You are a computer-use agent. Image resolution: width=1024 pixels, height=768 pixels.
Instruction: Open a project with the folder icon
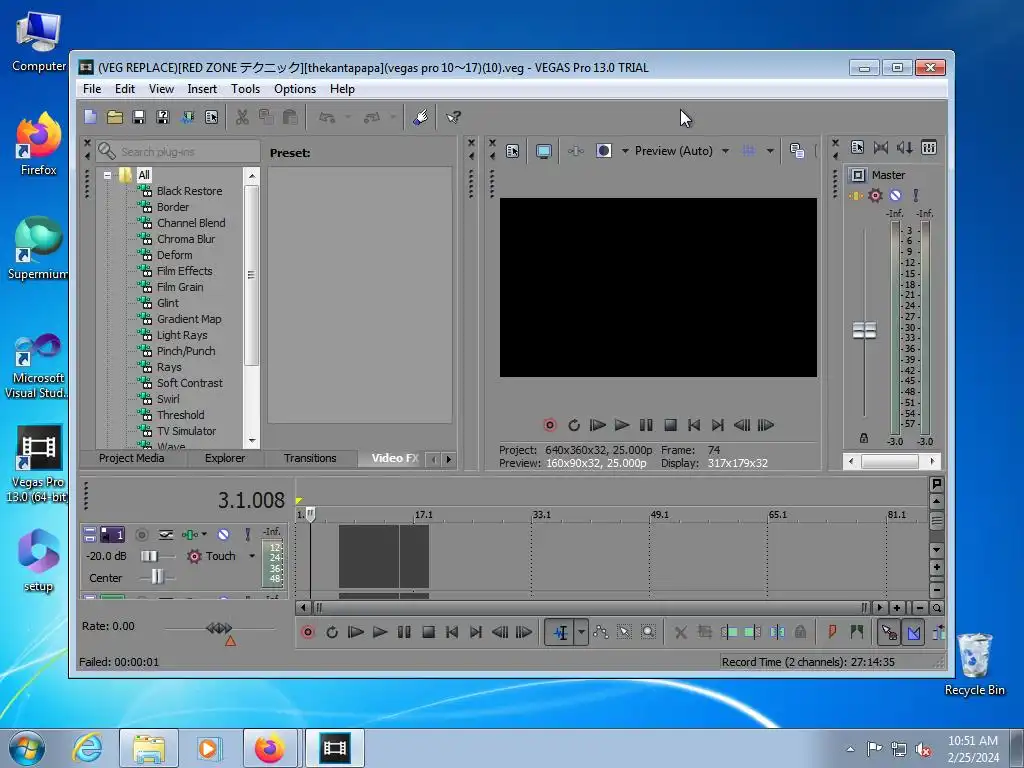point(115,117)
